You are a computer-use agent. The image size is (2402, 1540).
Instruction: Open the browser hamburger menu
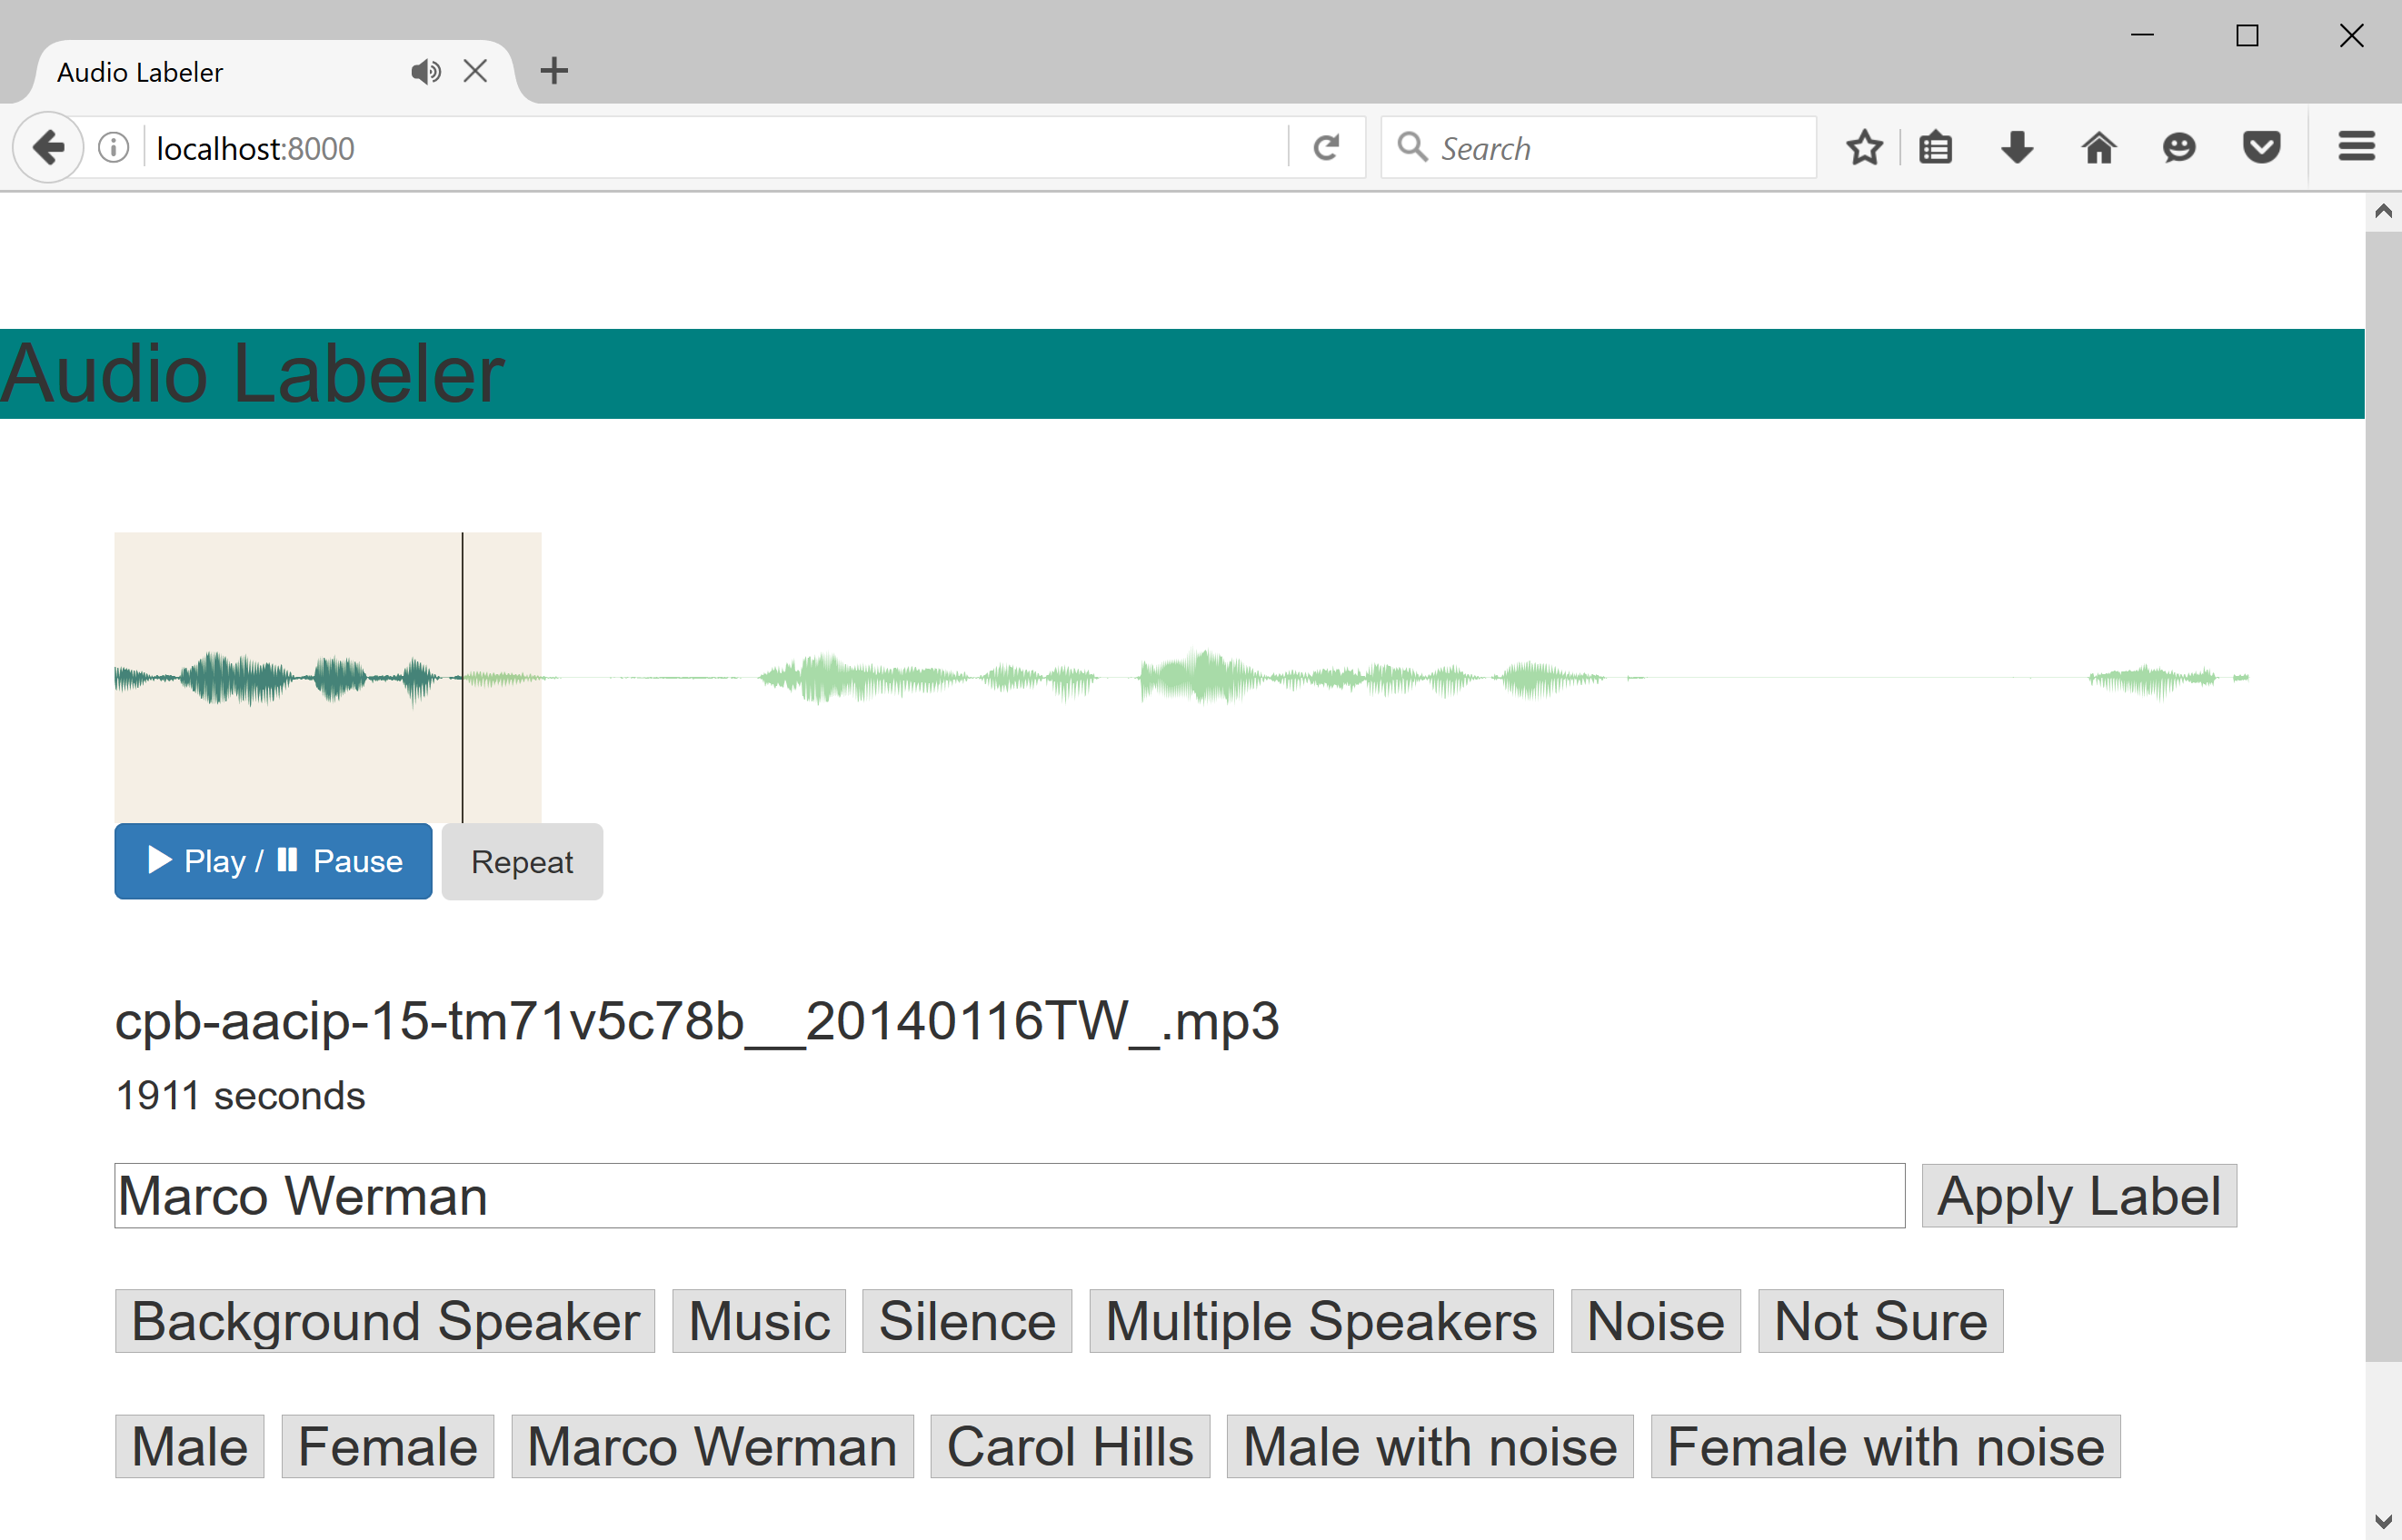click(x=2356, y=146)
